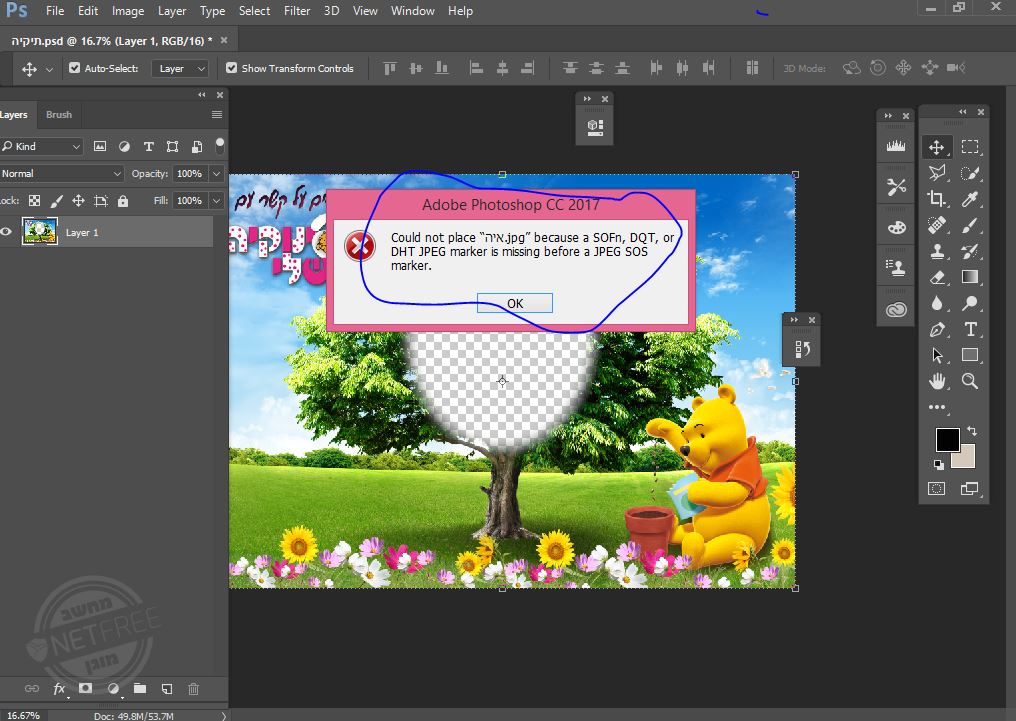Select the Pen tool
This screenshot has height=721, width=1016.
point(936,329)
